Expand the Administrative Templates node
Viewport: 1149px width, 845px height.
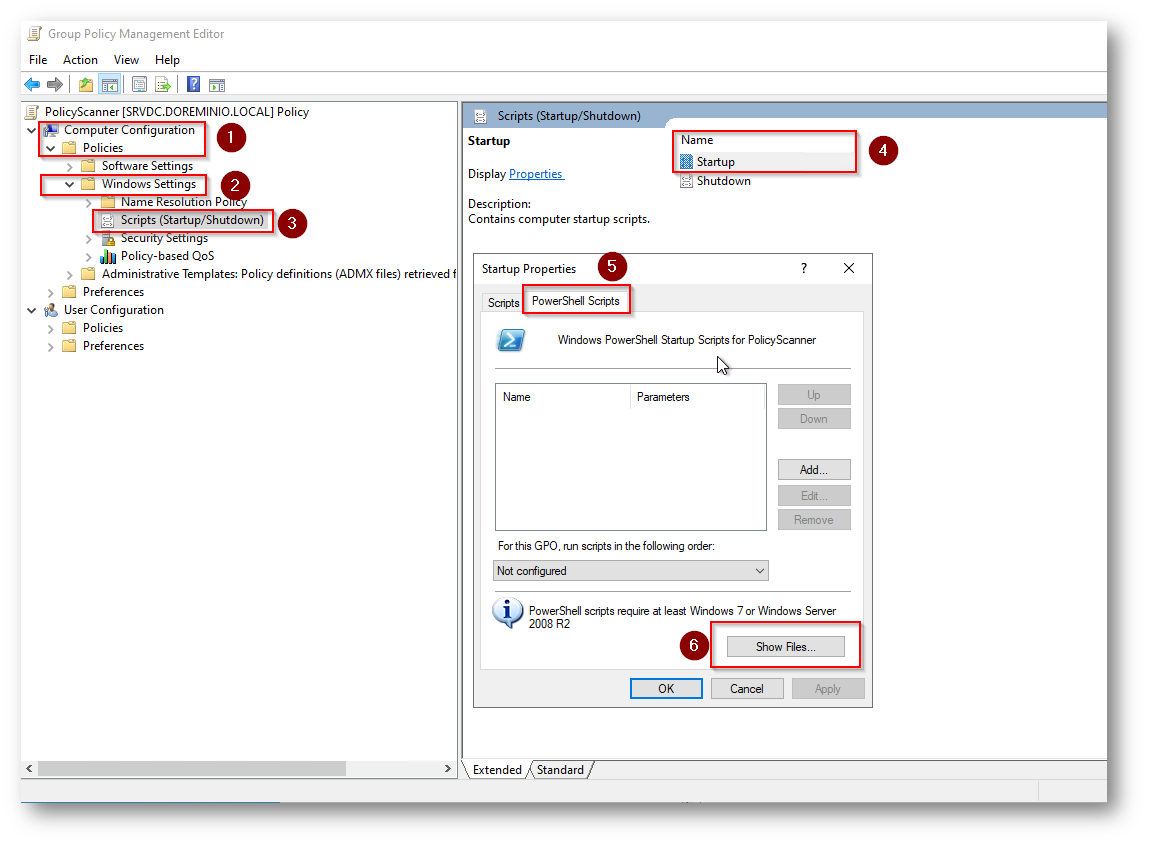(70, 274)
